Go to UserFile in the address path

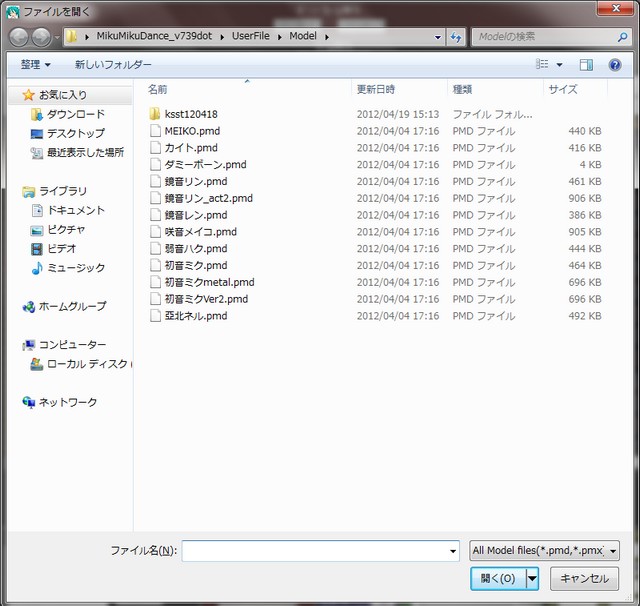251,36
